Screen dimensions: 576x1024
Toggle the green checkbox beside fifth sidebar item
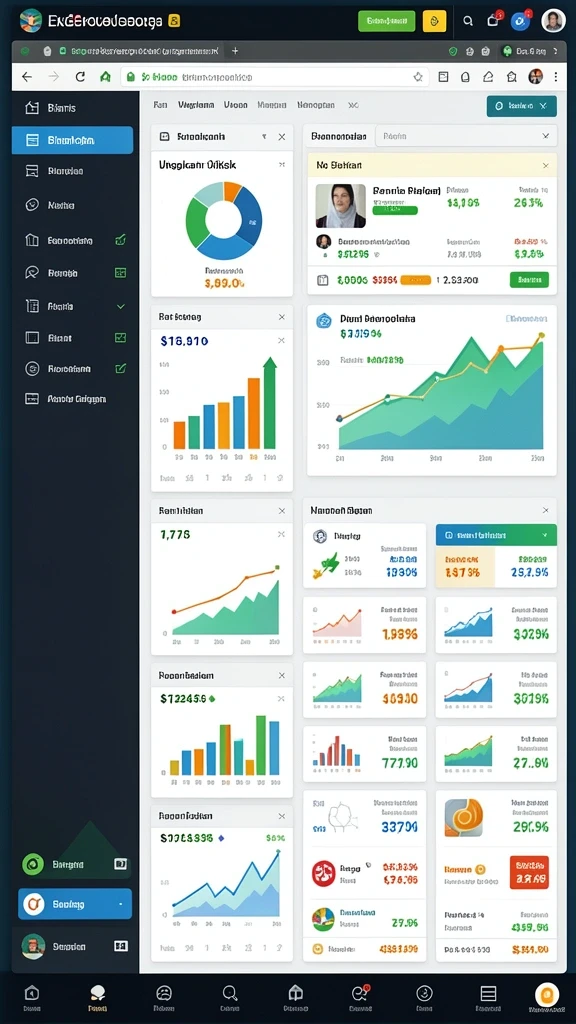point(120,240)
